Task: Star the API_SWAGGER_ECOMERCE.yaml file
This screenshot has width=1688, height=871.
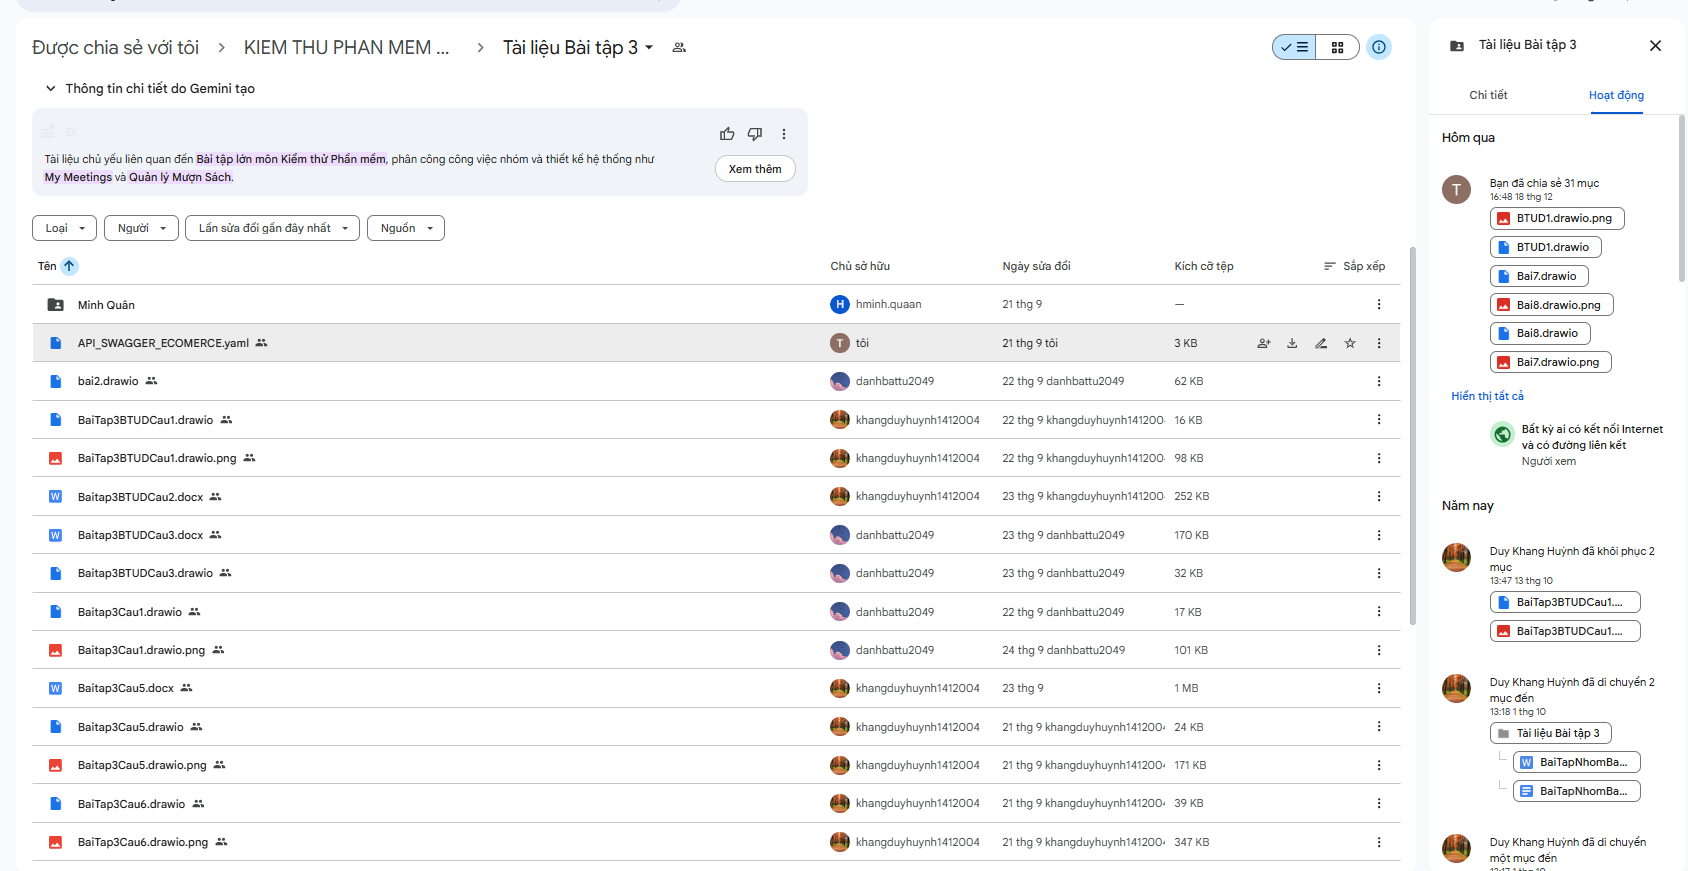Action: tap(1350, 343)
